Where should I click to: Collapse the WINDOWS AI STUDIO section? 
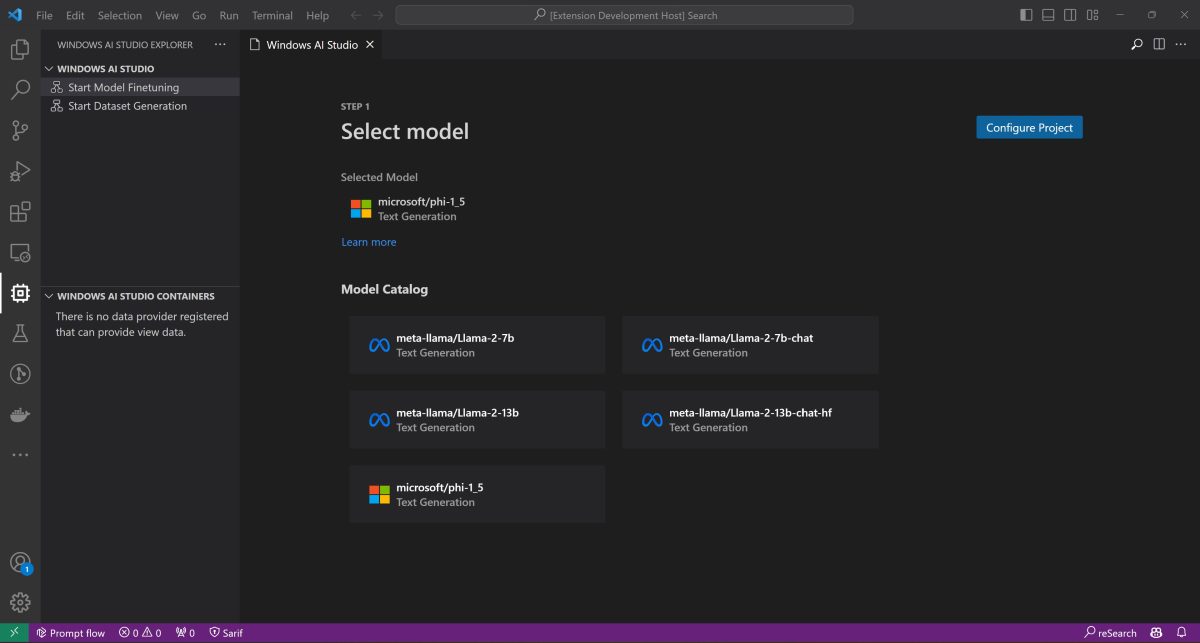pos(48,68)
